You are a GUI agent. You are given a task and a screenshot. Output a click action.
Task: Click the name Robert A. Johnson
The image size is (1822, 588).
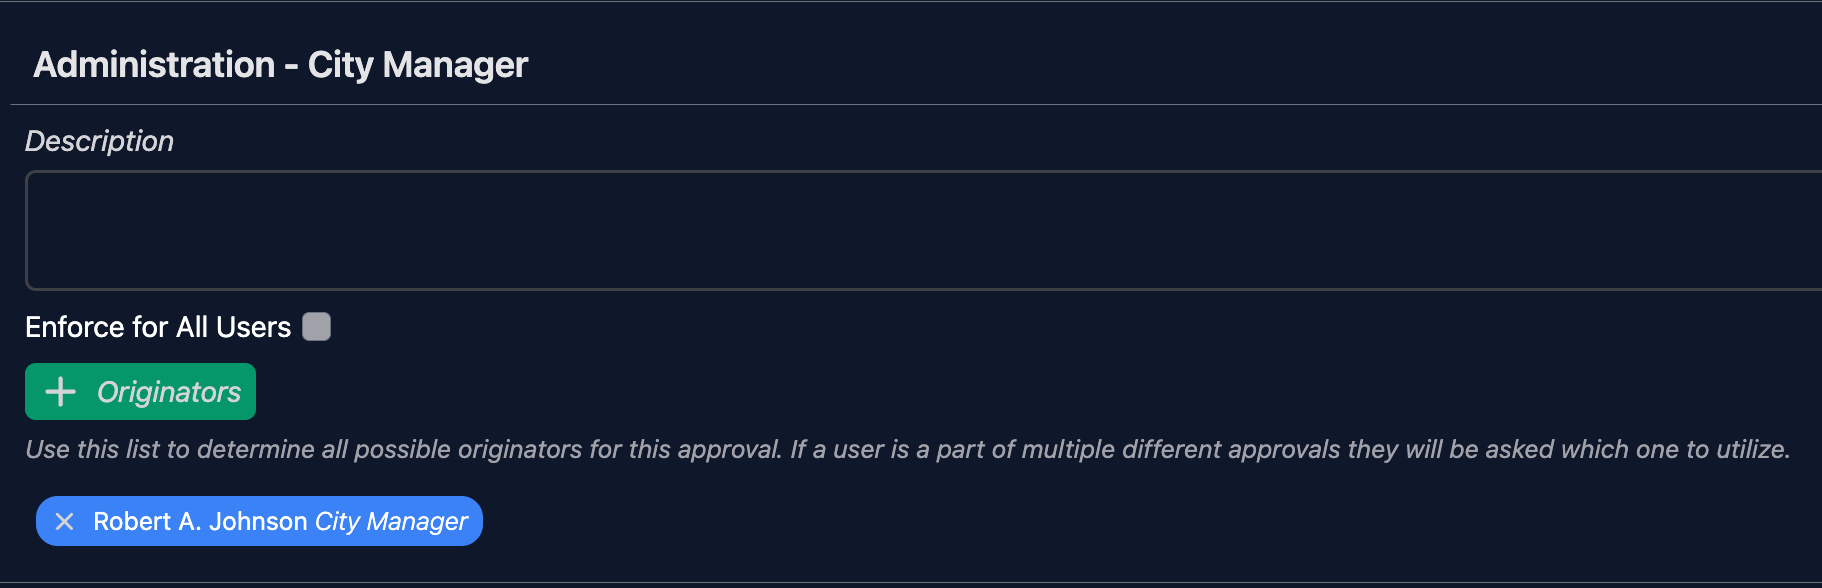pyautogui.click(x=200, y=521)
